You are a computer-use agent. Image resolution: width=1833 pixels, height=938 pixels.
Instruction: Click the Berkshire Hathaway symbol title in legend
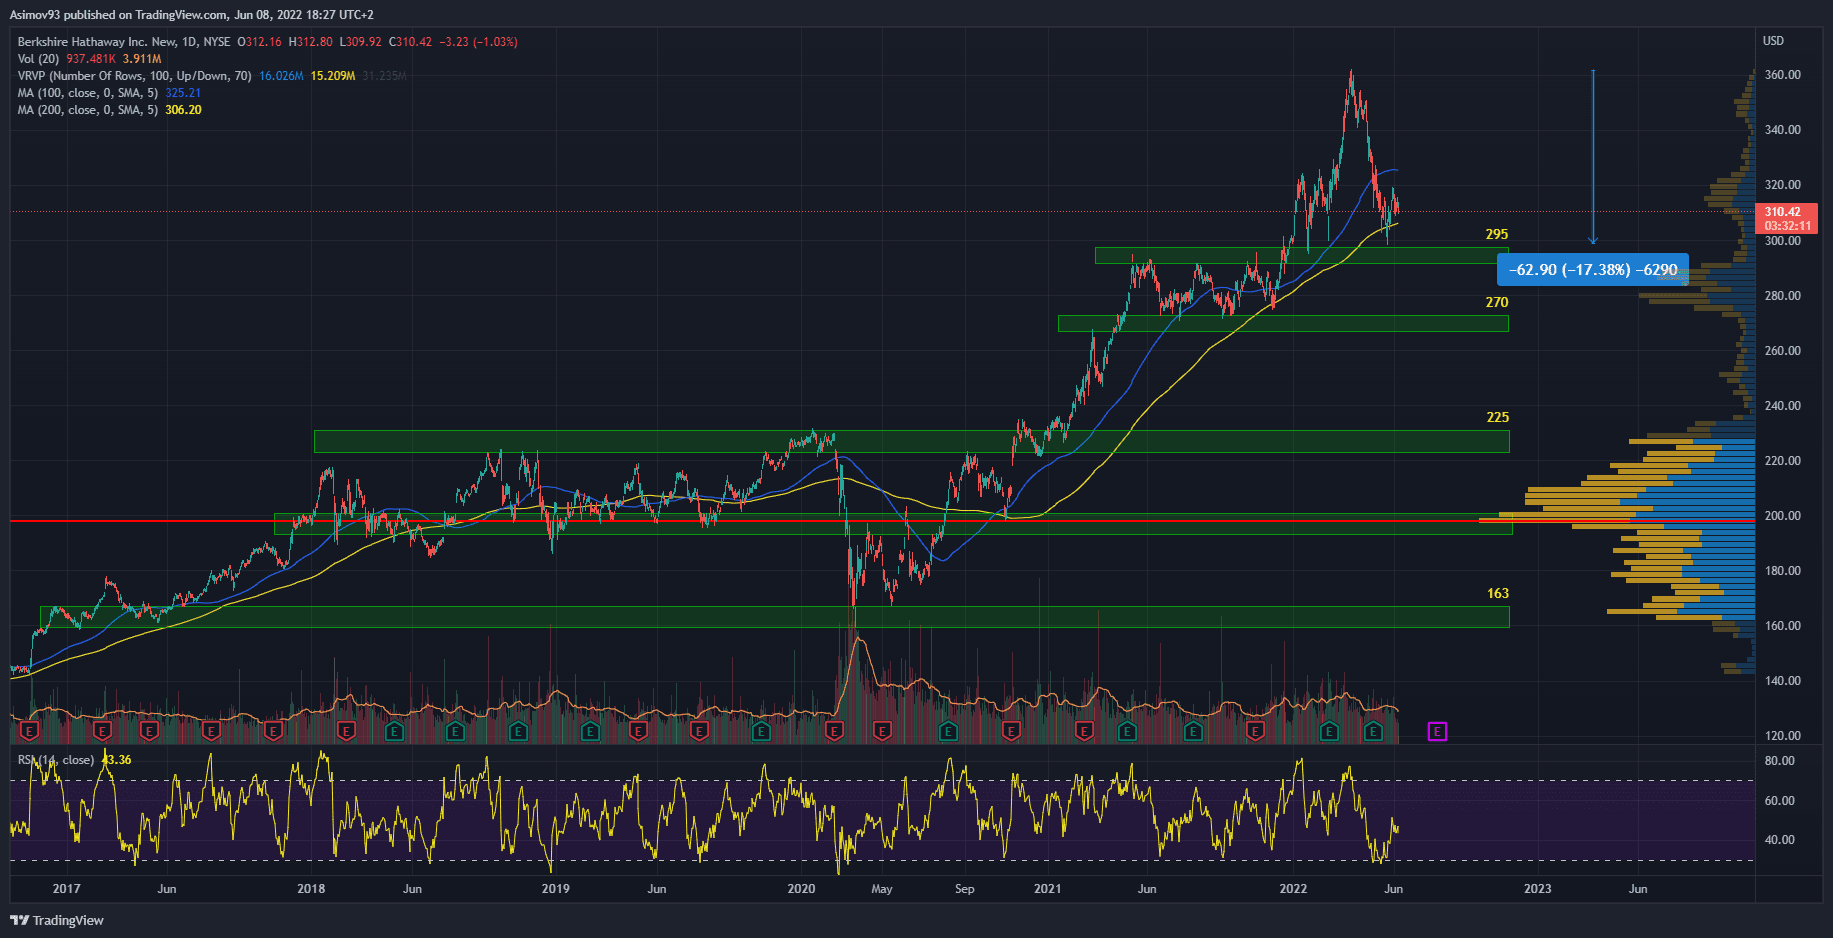click(123, 42)
